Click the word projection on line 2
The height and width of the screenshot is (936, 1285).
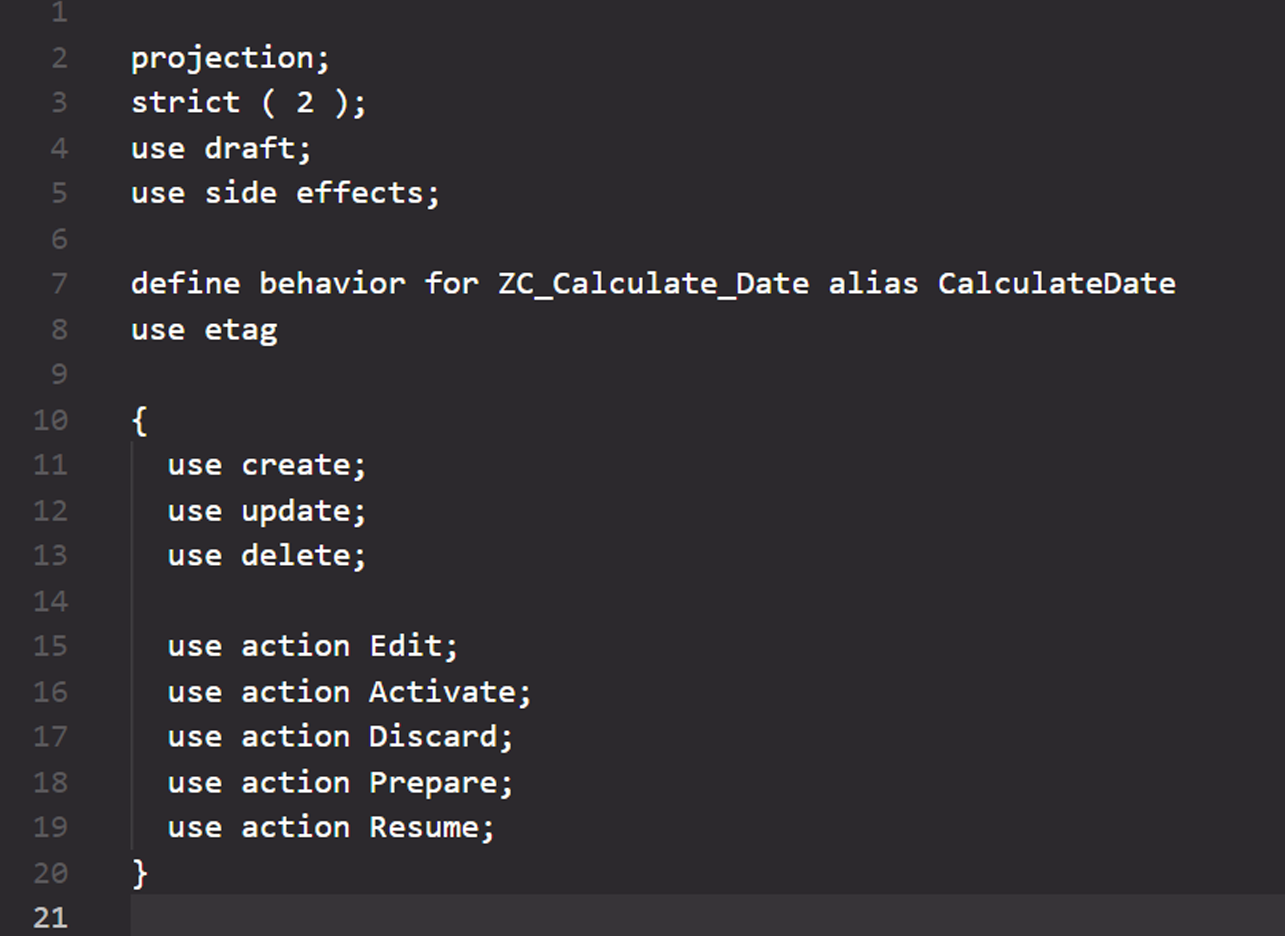point(221,59)
